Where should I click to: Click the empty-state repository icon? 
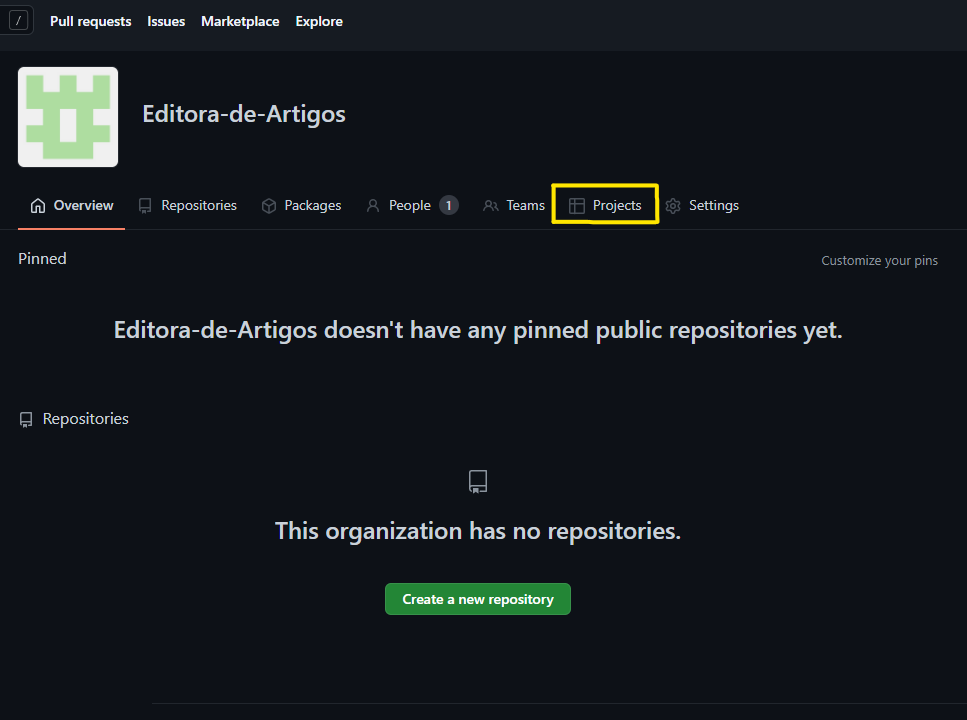(478, 481)
